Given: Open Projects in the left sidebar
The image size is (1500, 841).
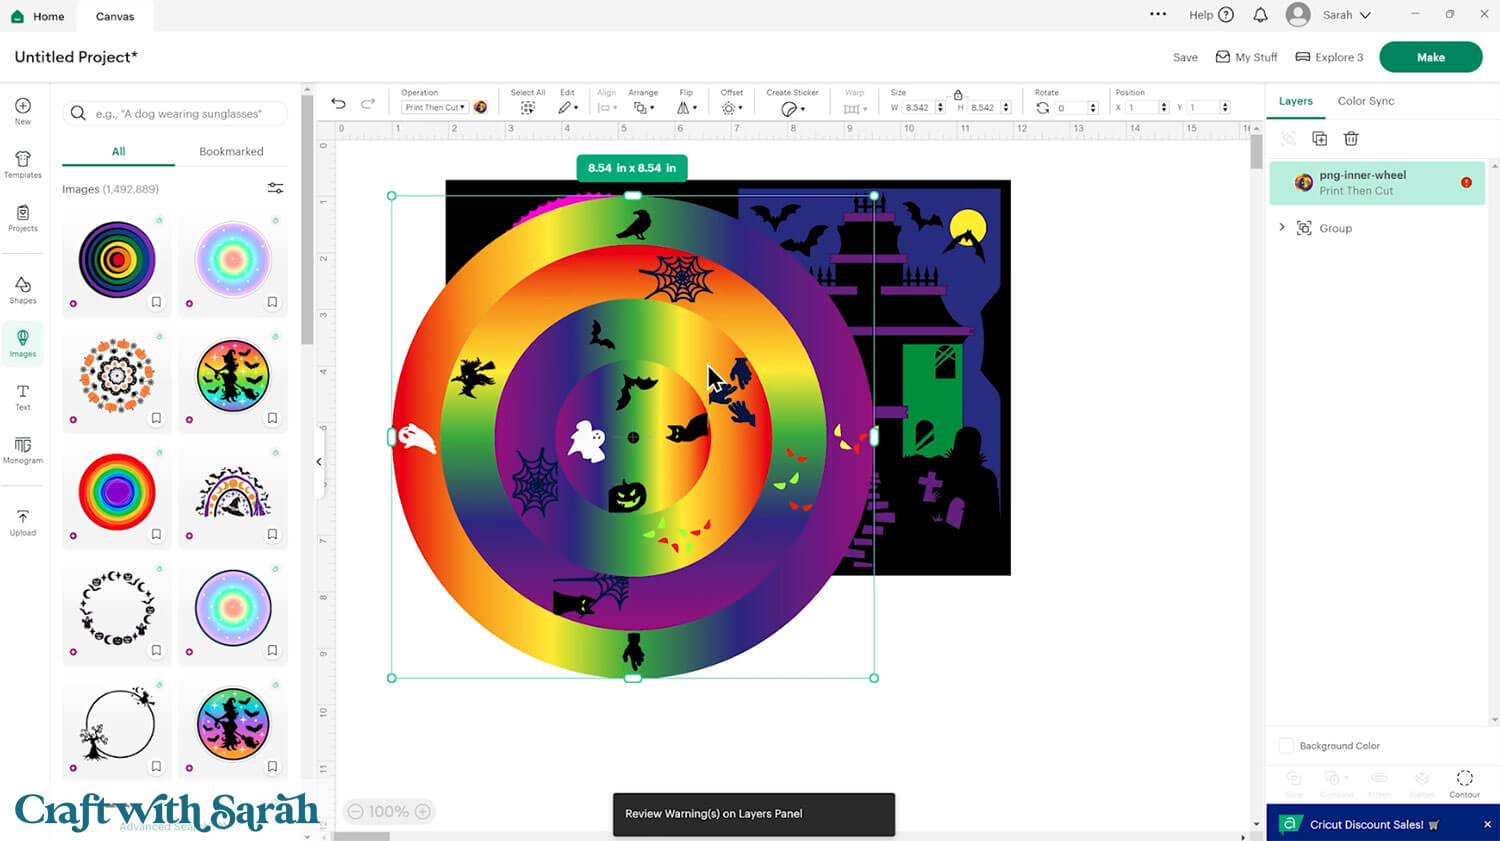Looking at the screenshot, I should 22,218.
